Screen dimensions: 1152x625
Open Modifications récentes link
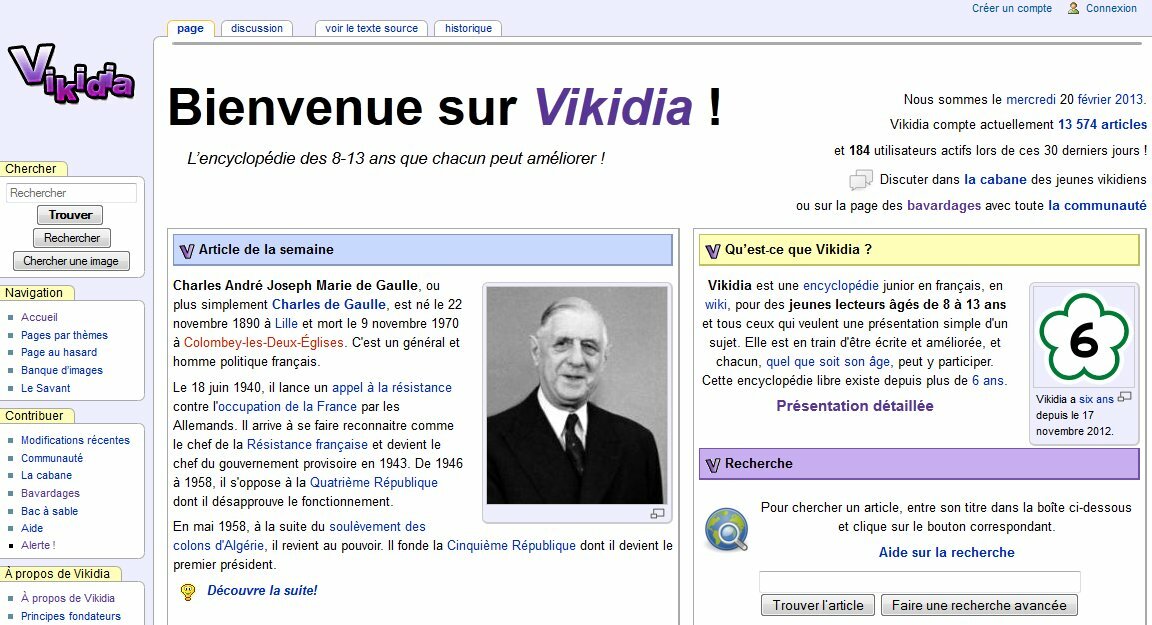75,440
